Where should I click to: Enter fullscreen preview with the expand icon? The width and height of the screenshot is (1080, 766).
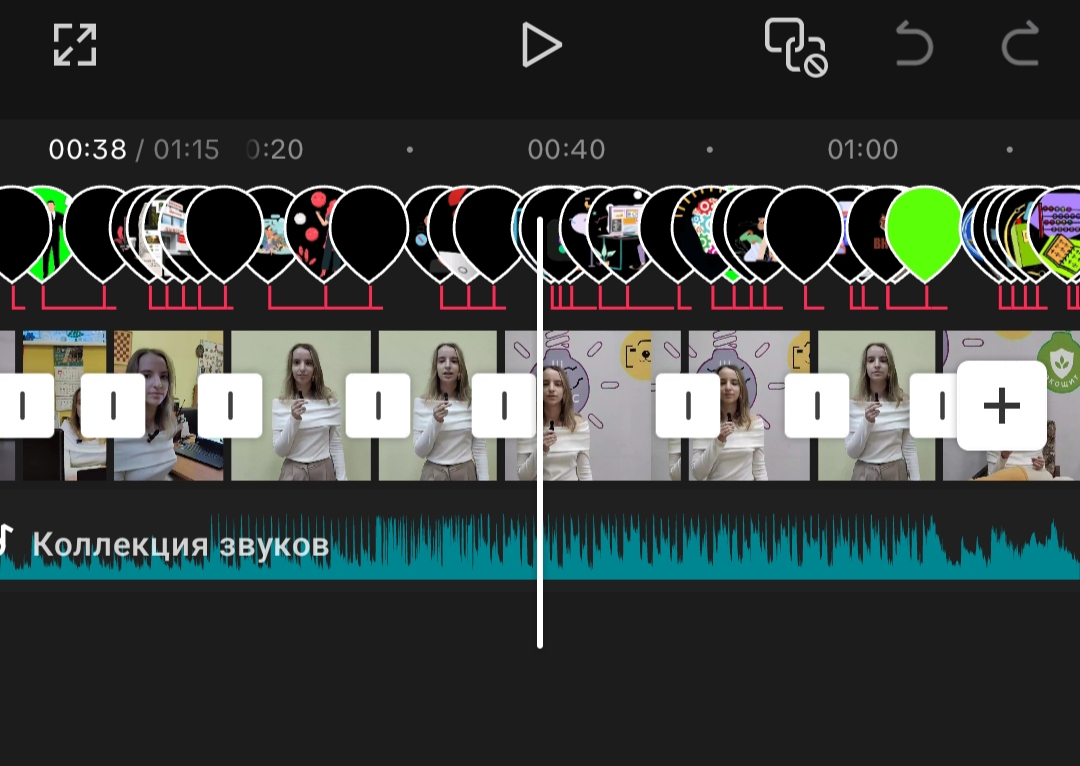click(75, 45)
